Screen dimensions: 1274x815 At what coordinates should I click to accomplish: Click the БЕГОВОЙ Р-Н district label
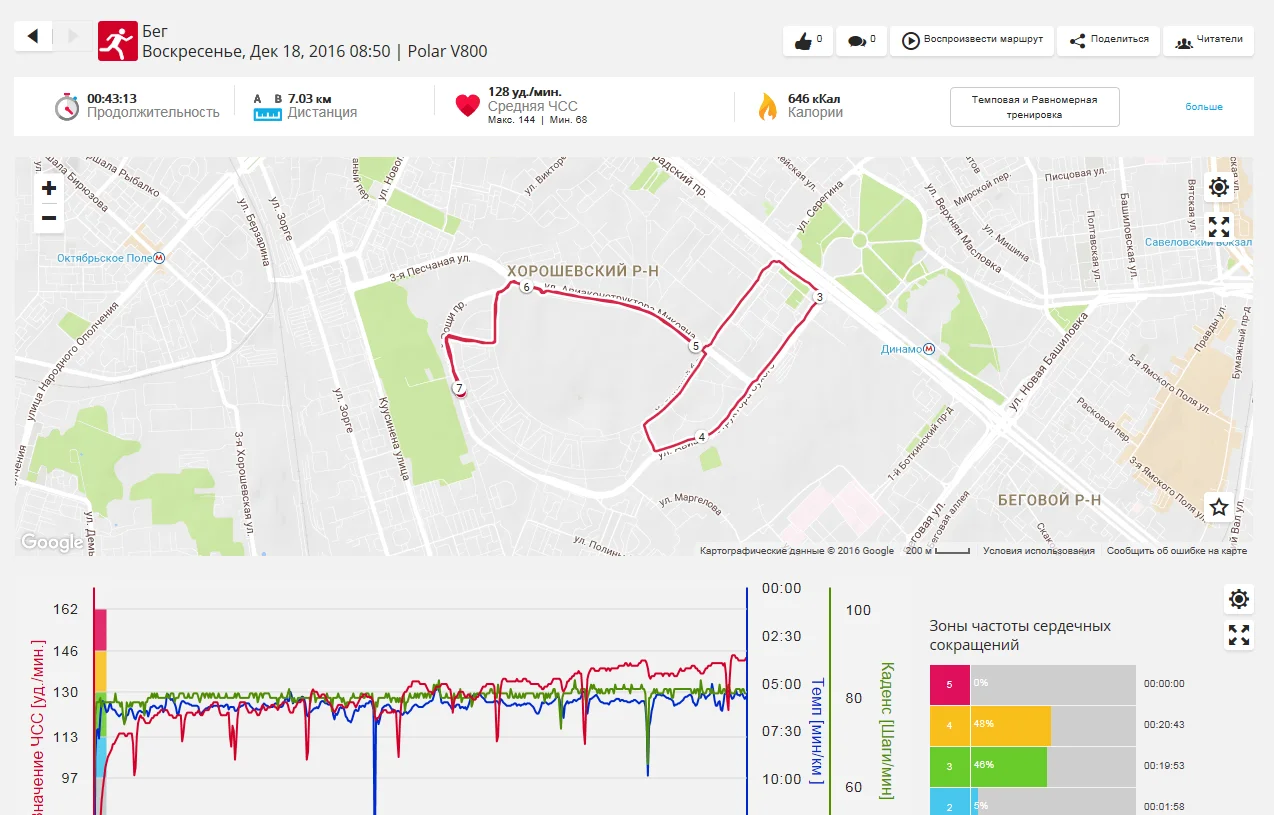(1049, 499)
